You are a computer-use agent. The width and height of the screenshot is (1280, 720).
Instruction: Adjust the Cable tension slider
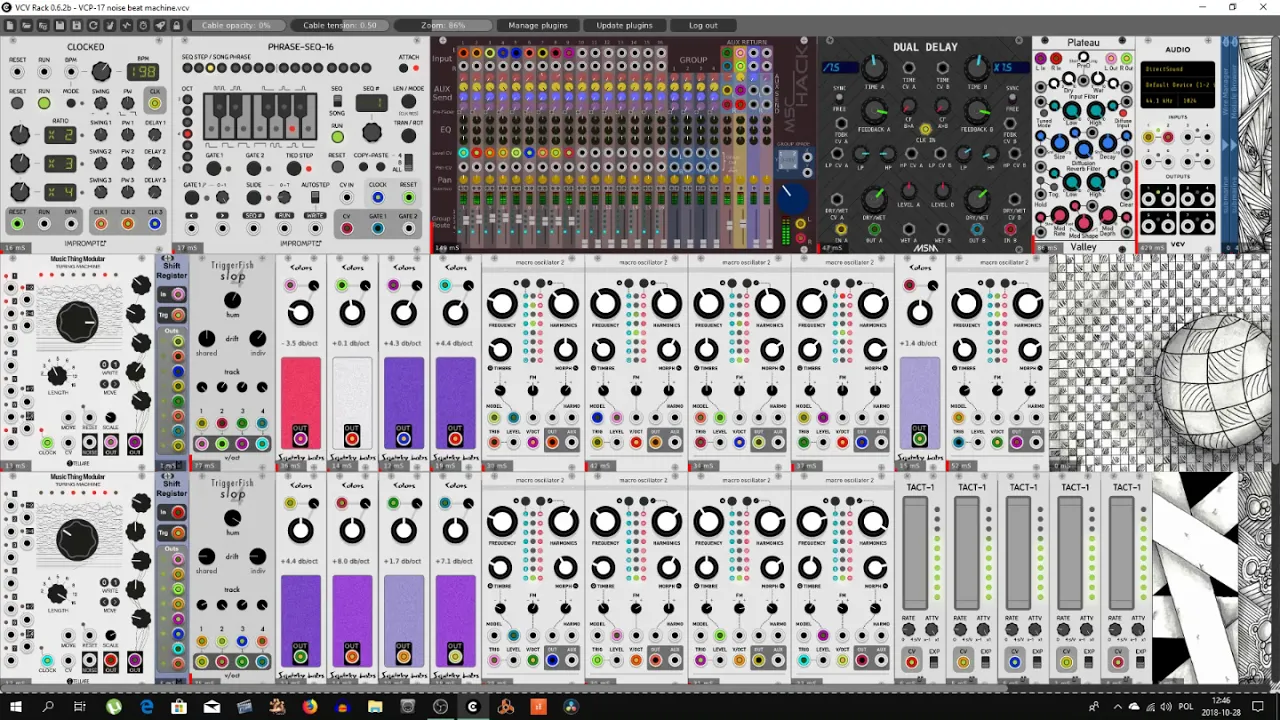[340, 25]
